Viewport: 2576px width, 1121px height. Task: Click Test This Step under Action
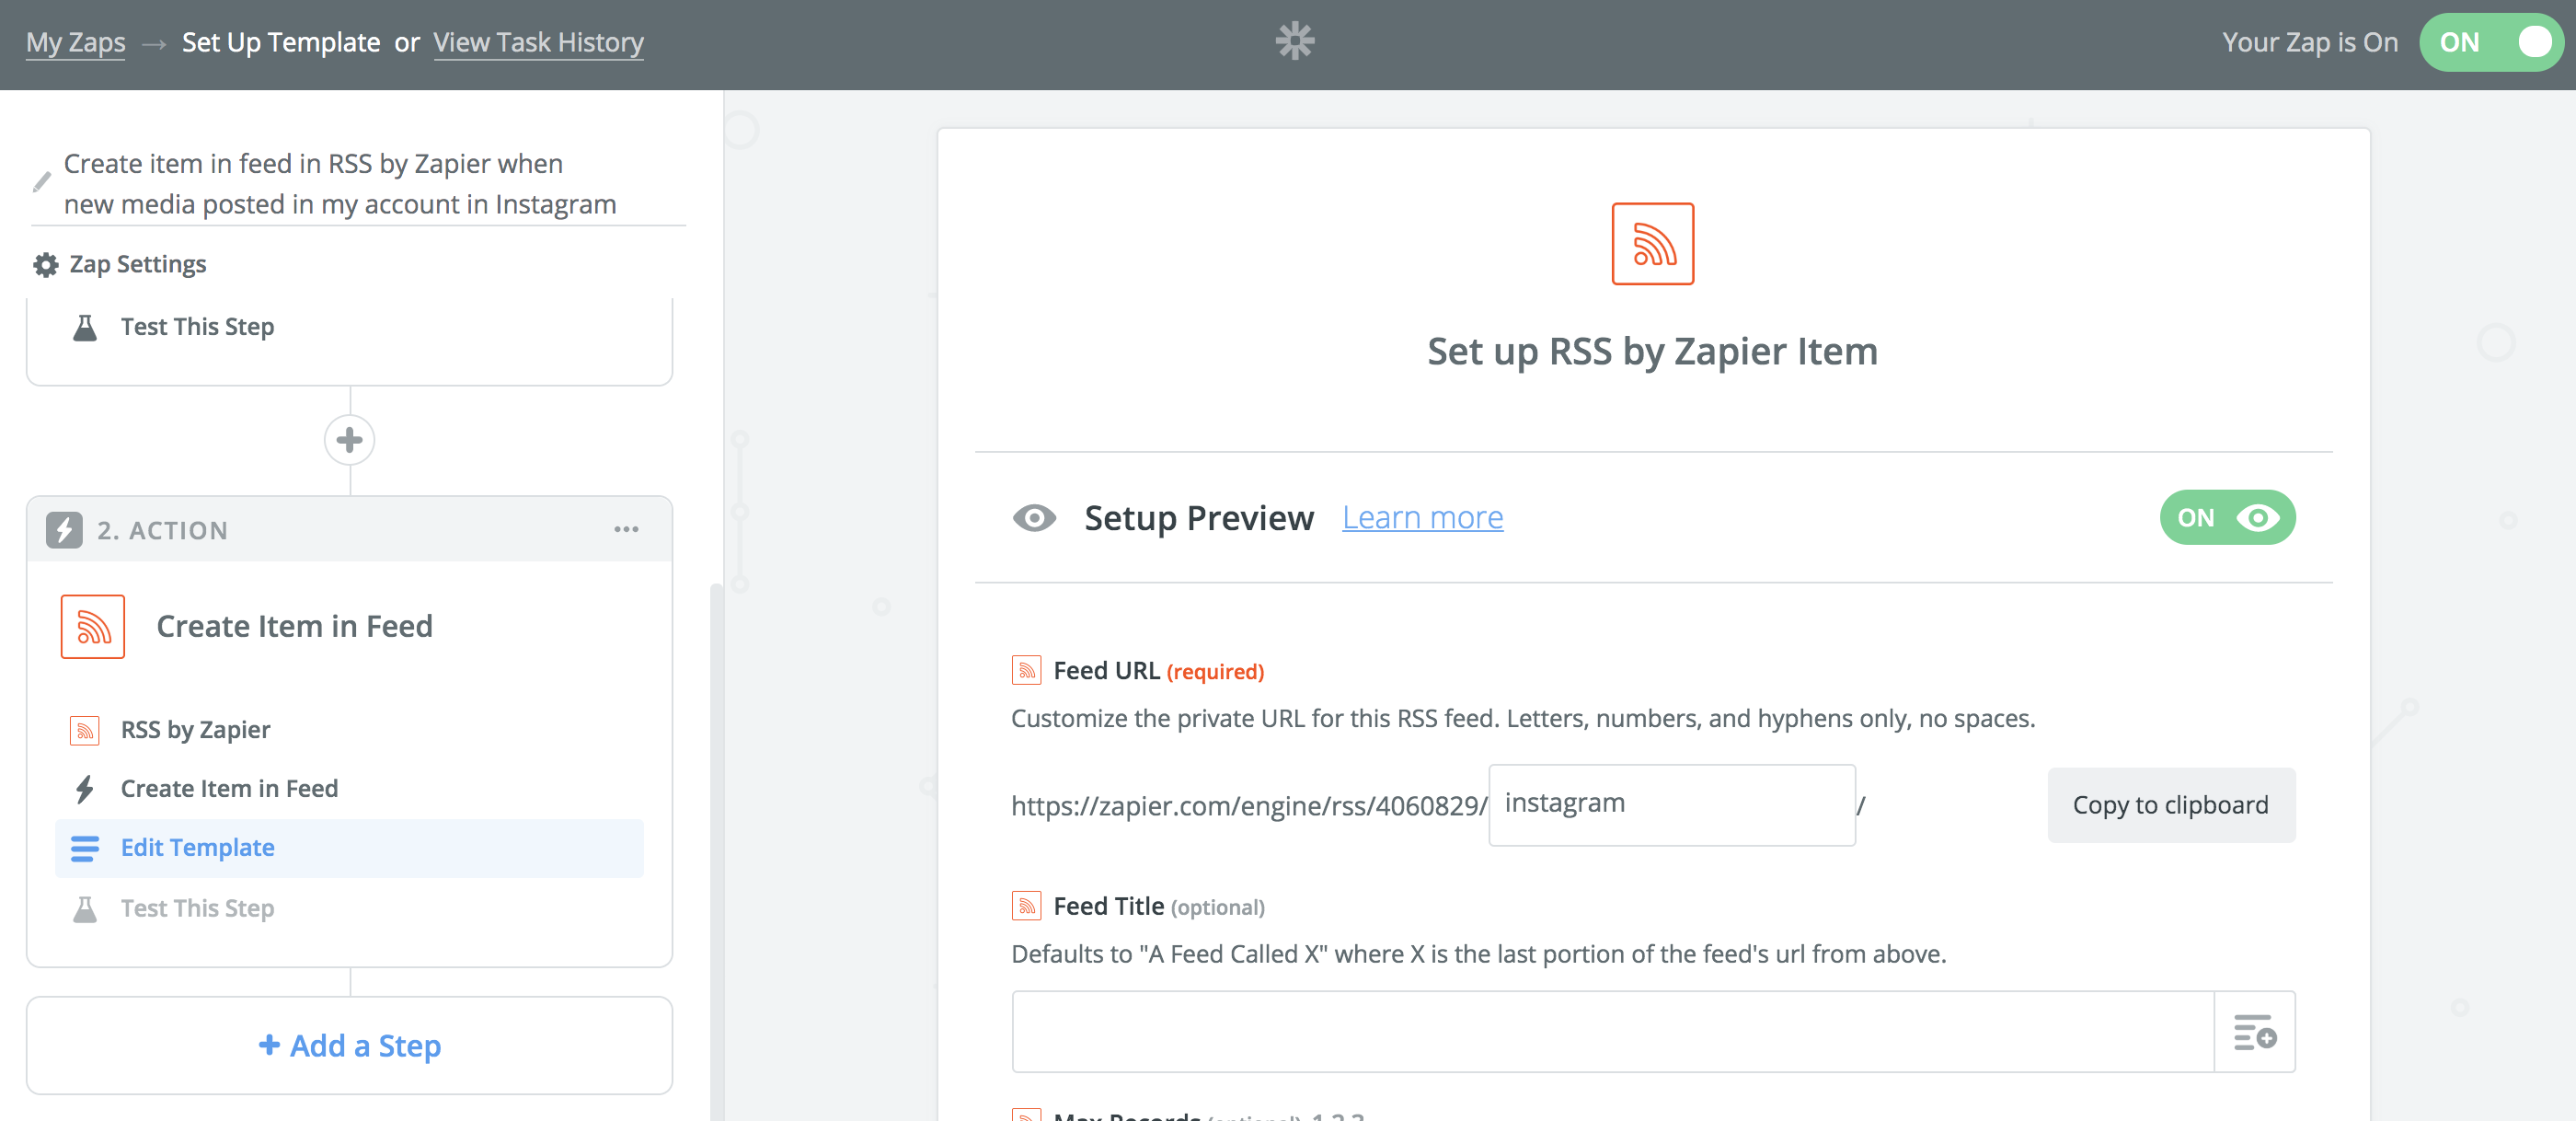[x=197, y=908]
